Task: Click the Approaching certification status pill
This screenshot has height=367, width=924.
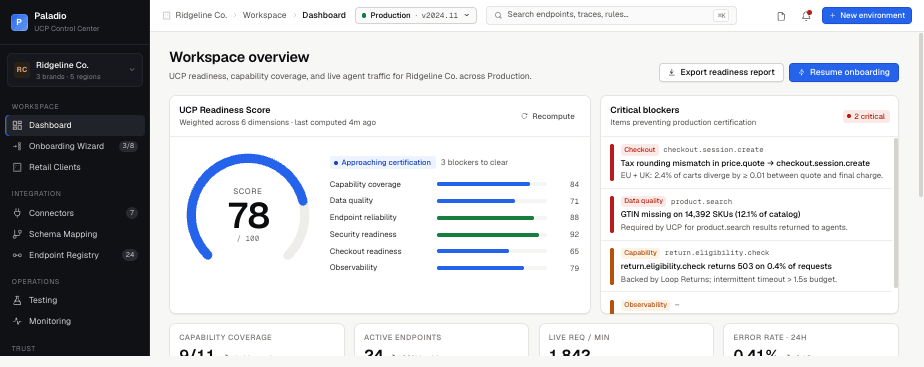Action: coord(382,163)
